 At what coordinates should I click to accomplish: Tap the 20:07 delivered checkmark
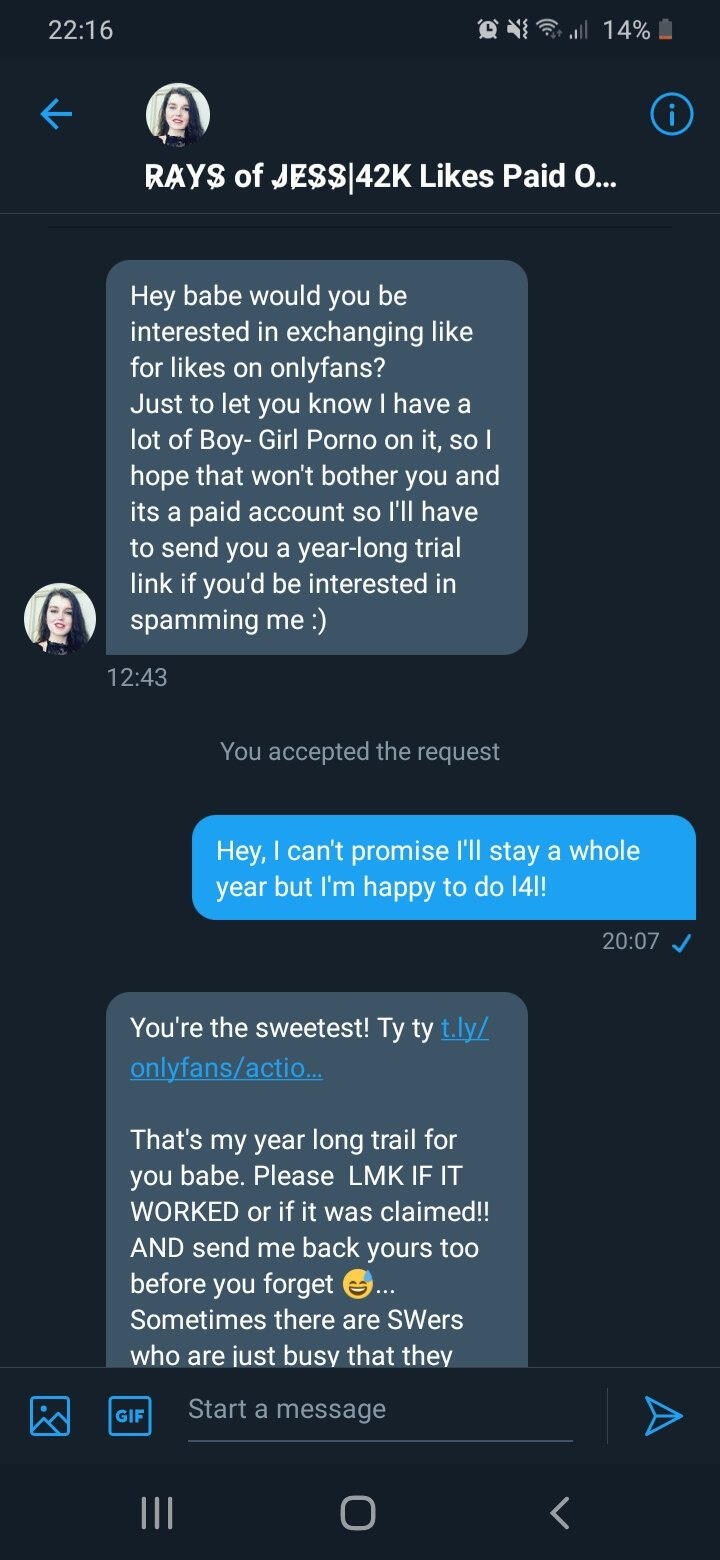pyautogui.click(x=682, y=942)
